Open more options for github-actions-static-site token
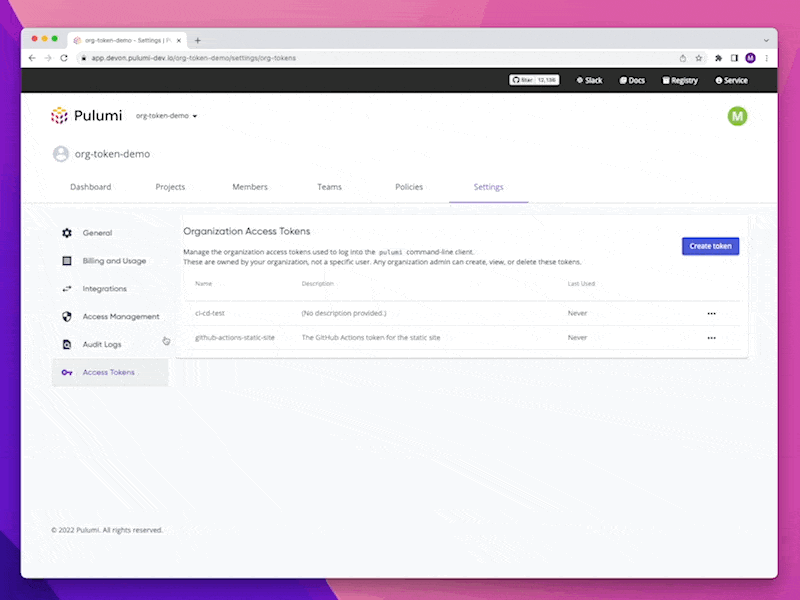The image size is (800, 600). click(711, 338)
